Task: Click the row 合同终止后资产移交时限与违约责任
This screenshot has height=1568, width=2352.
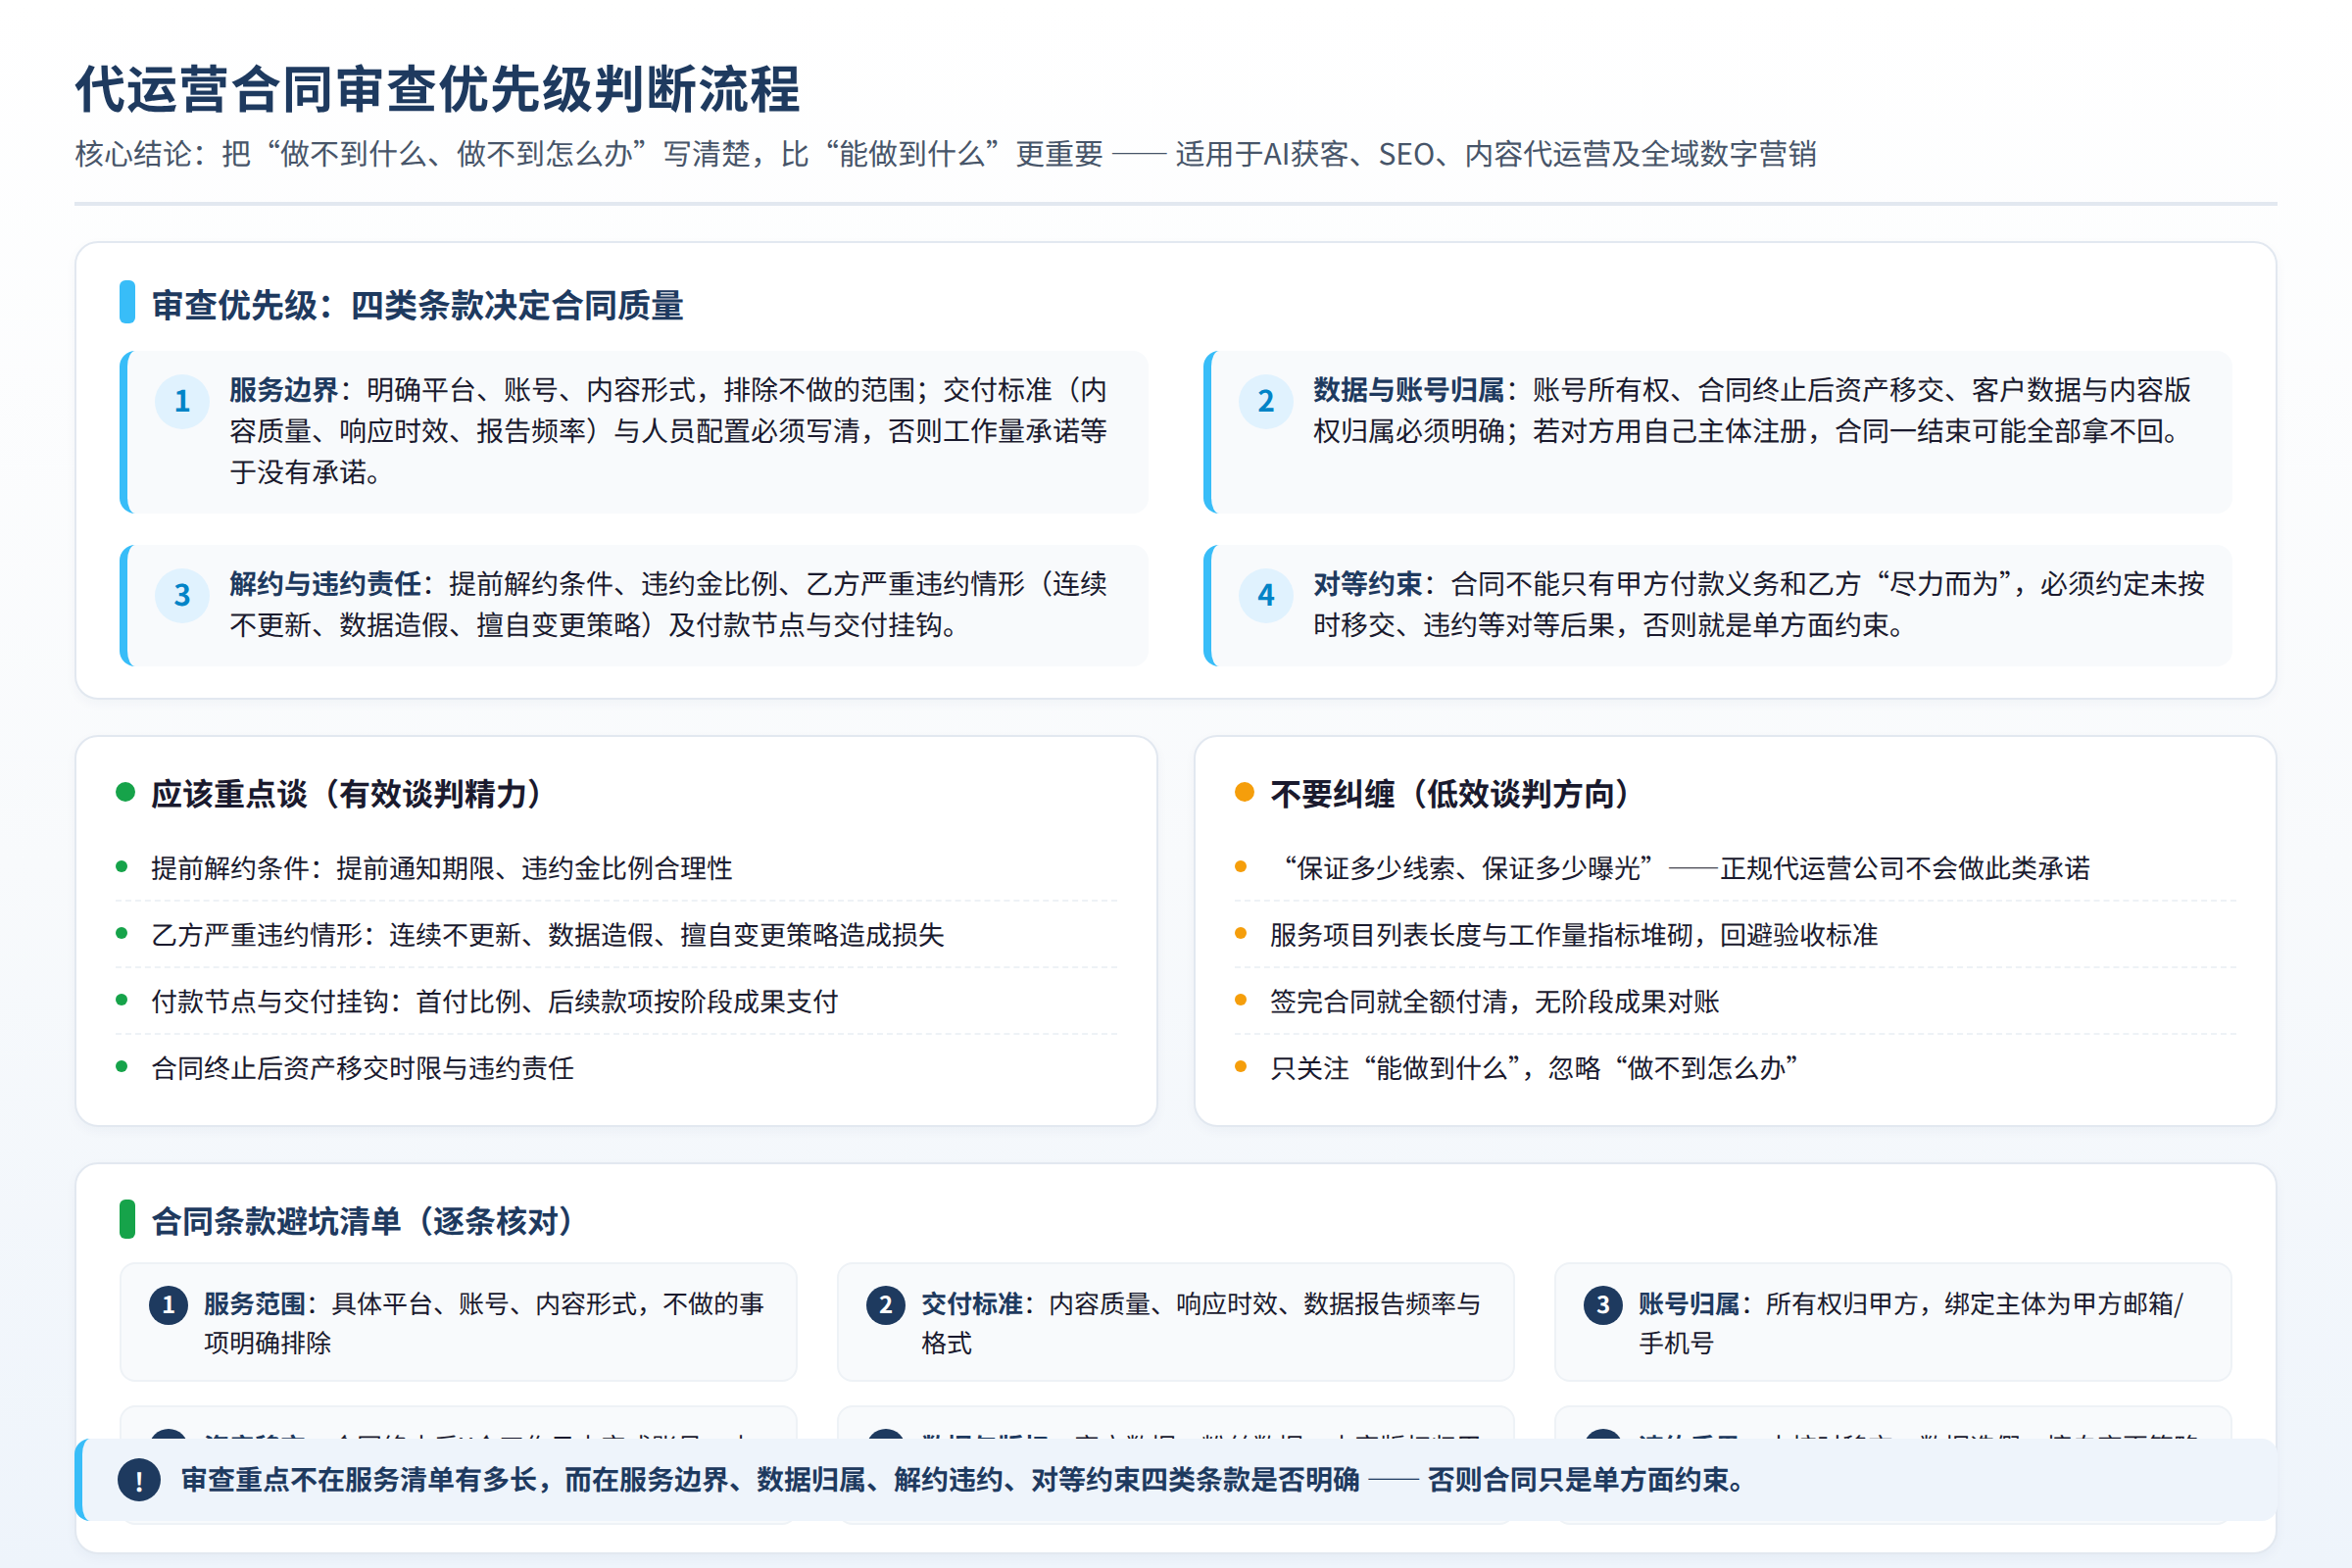Action: pos(616,1068)
